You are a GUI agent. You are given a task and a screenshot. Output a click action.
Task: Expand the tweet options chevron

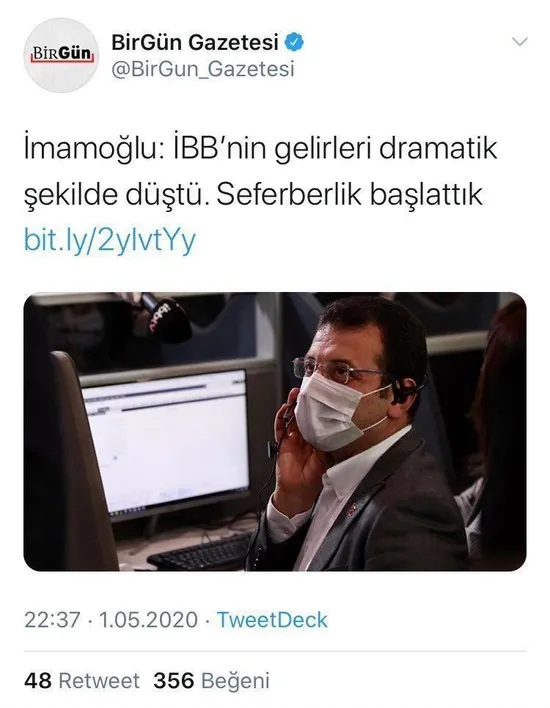[520, 42]
